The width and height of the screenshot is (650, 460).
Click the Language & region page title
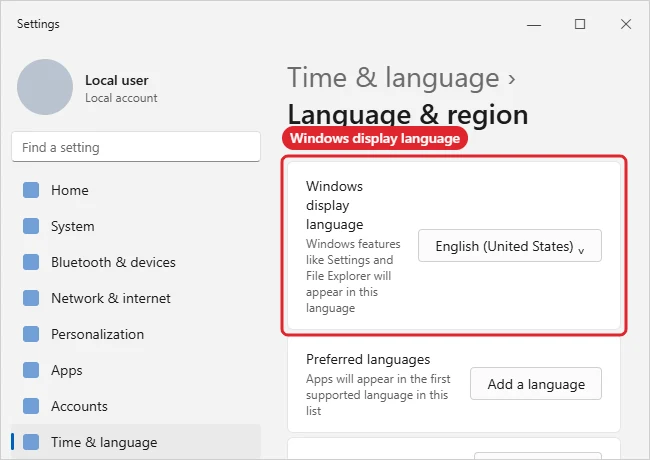(408, 115)
